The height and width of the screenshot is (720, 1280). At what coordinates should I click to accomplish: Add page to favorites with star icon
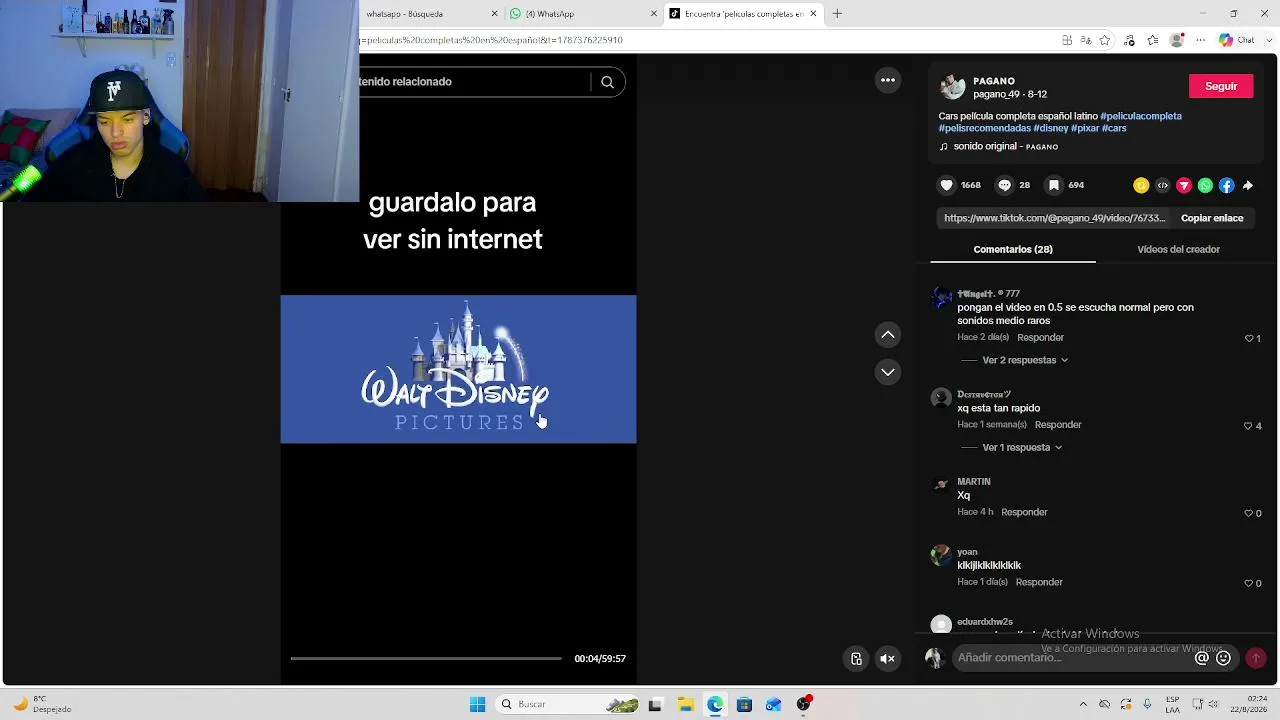1104,40
